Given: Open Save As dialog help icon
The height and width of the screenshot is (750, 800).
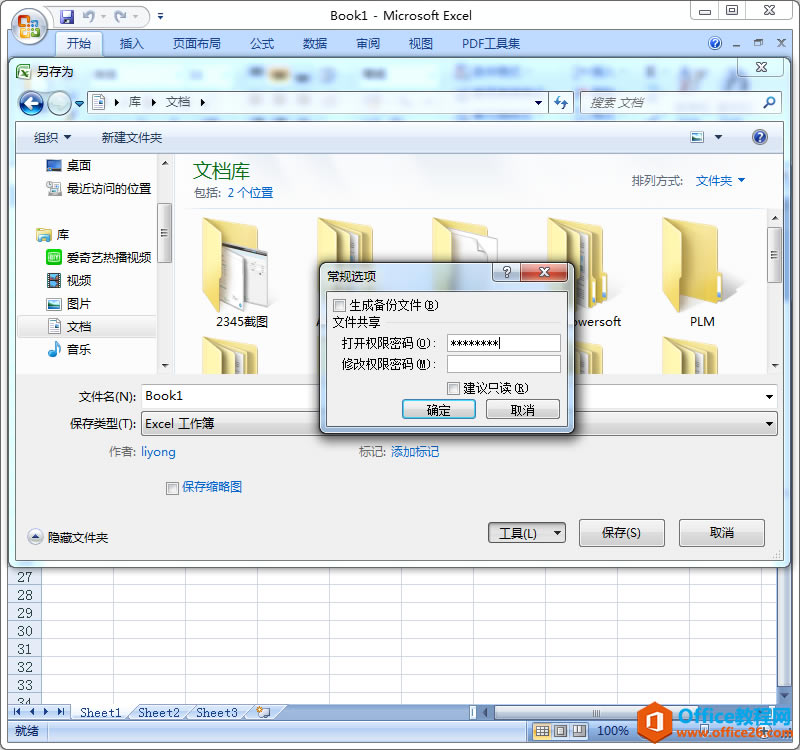Looking at the screenshot, I should pyautogui.click(x=759, y=137).
